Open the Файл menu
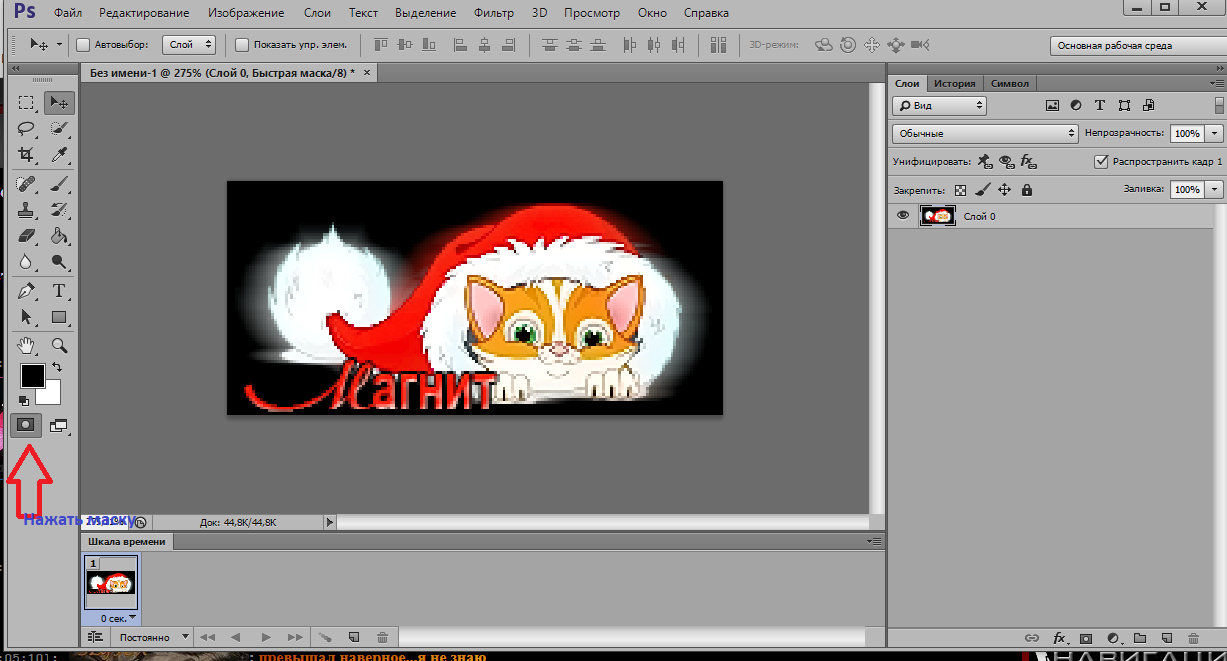Screen dimensions: 1227x661 (68, 13)
